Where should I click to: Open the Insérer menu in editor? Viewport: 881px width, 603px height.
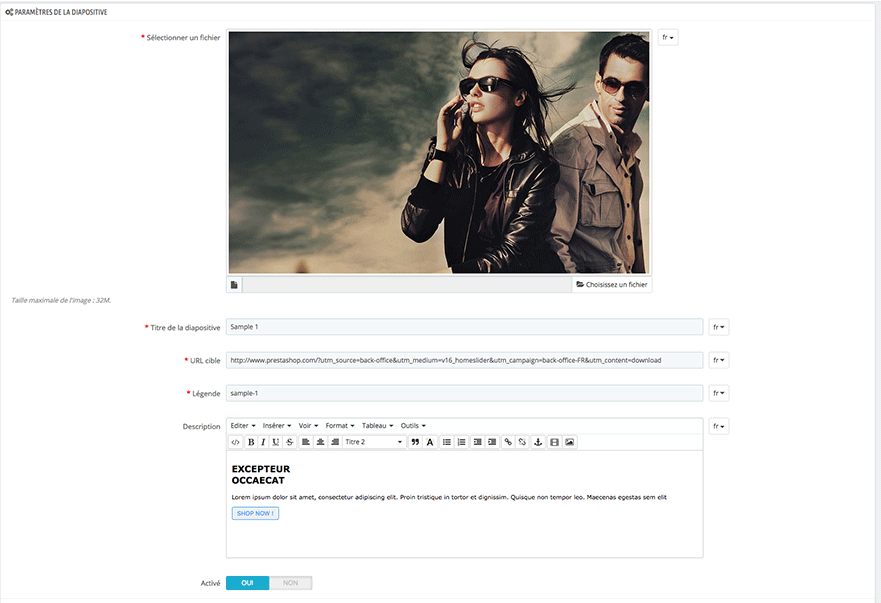(276, 426)
